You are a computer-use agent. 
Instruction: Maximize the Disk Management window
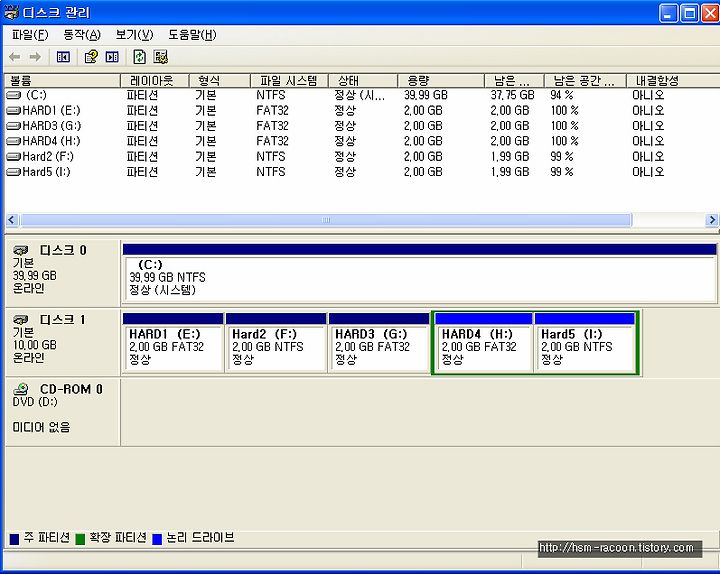tap(689, 13)
